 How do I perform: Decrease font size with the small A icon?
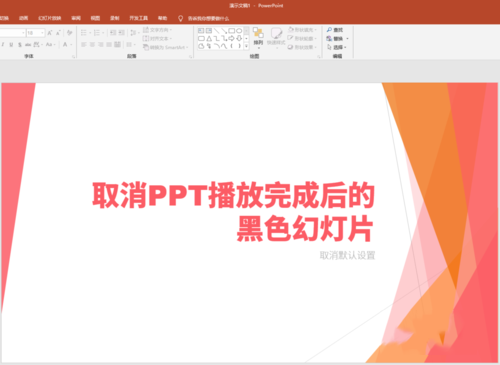tap(58, 33)
